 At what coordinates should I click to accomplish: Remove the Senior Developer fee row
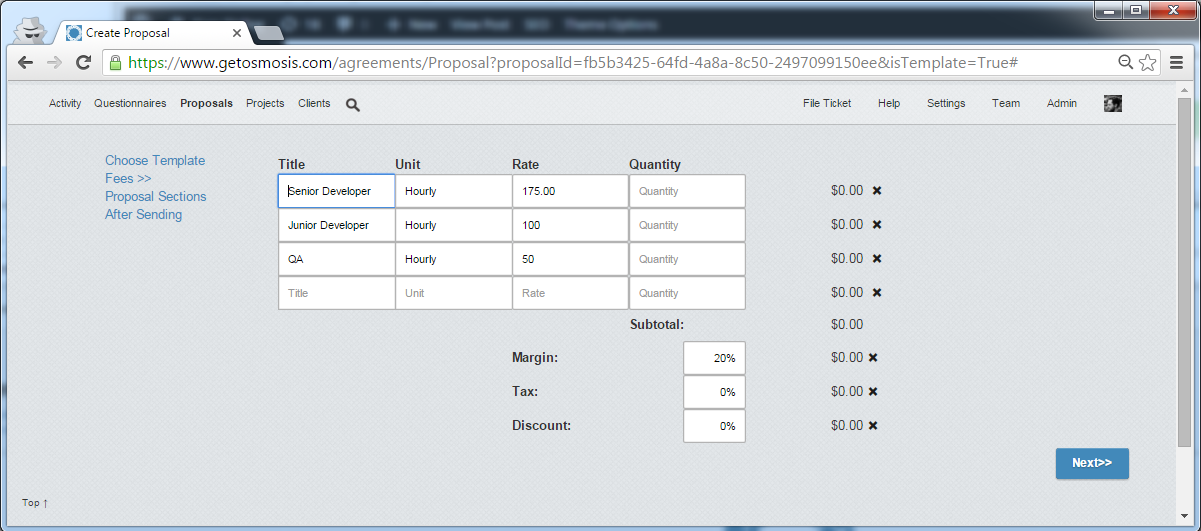(x=877, y=191)
